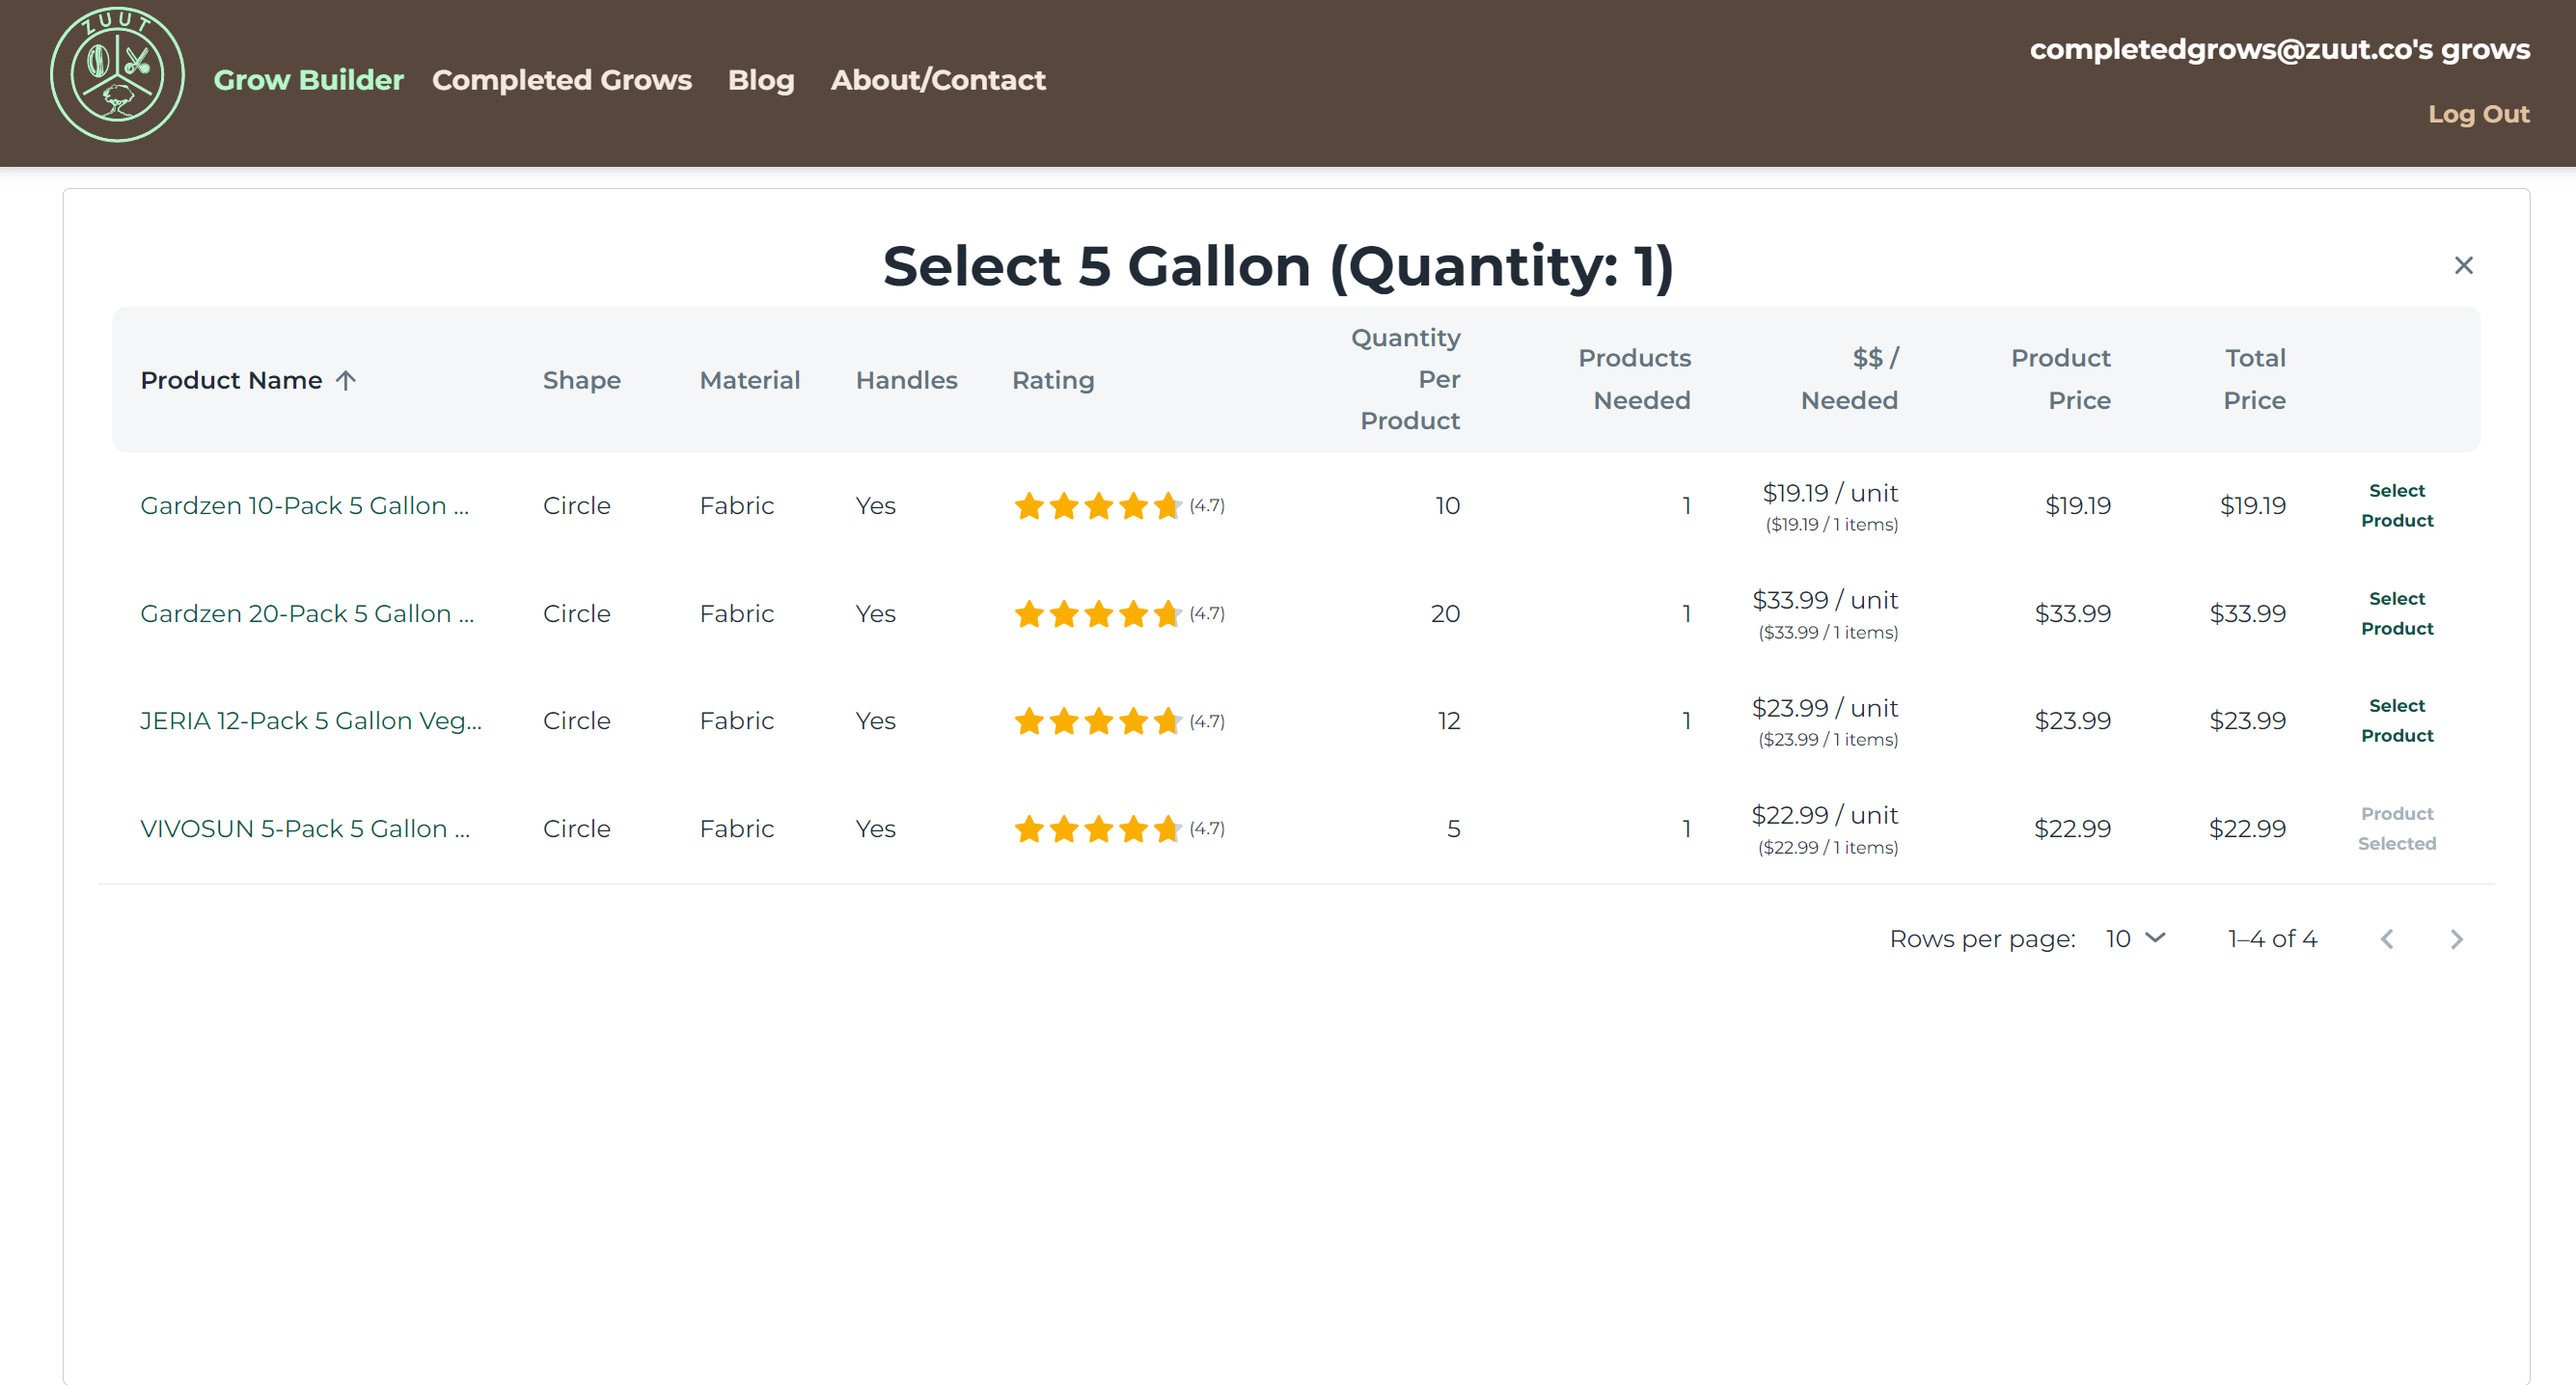The height and width of the screenshot is (1385, 2576).
Task: Sort by Product Price header
Action: coord(2061,379)
